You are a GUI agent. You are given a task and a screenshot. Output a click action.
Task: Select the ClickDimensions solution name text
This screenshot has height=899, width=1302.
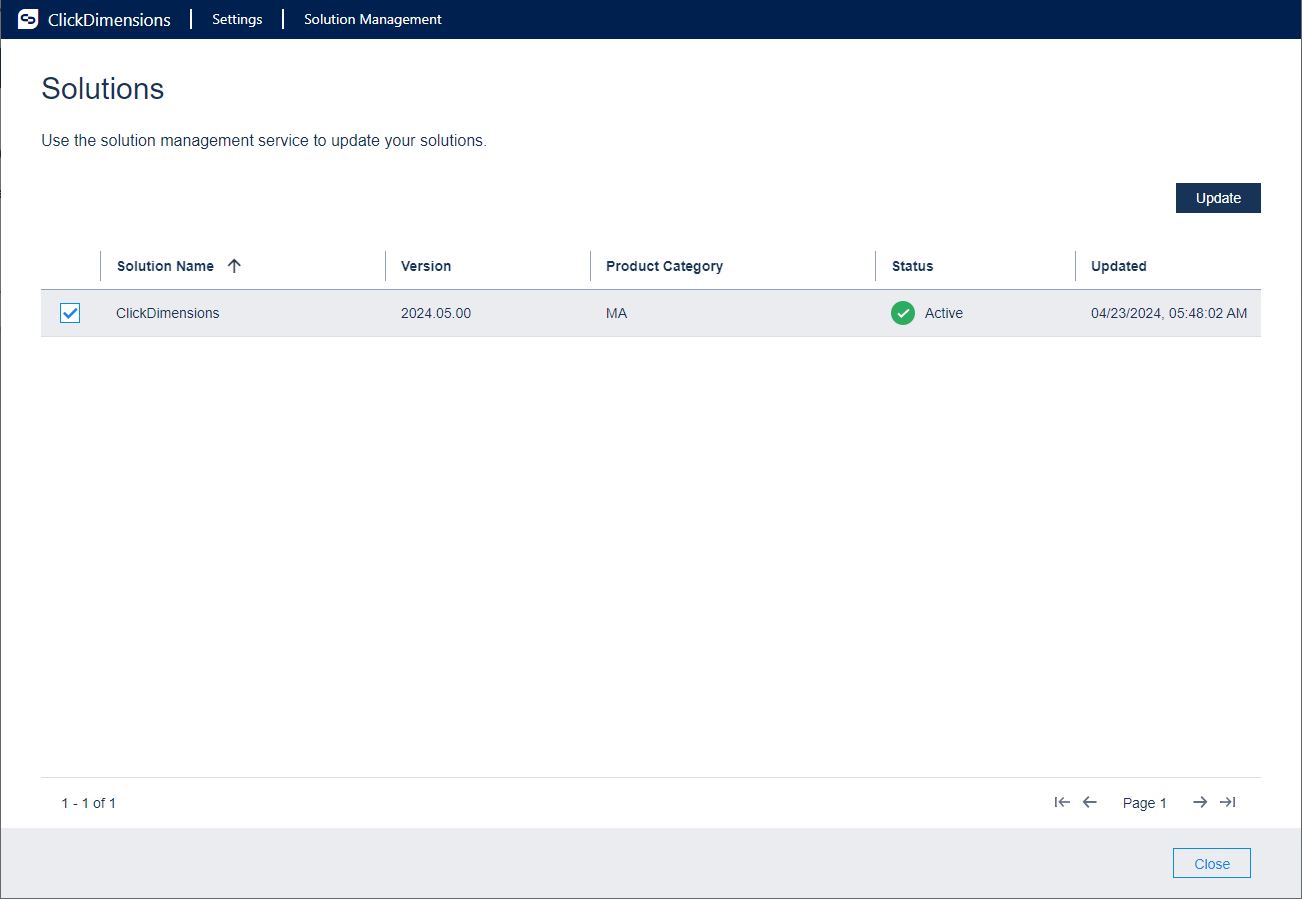(x=167, y=313)
